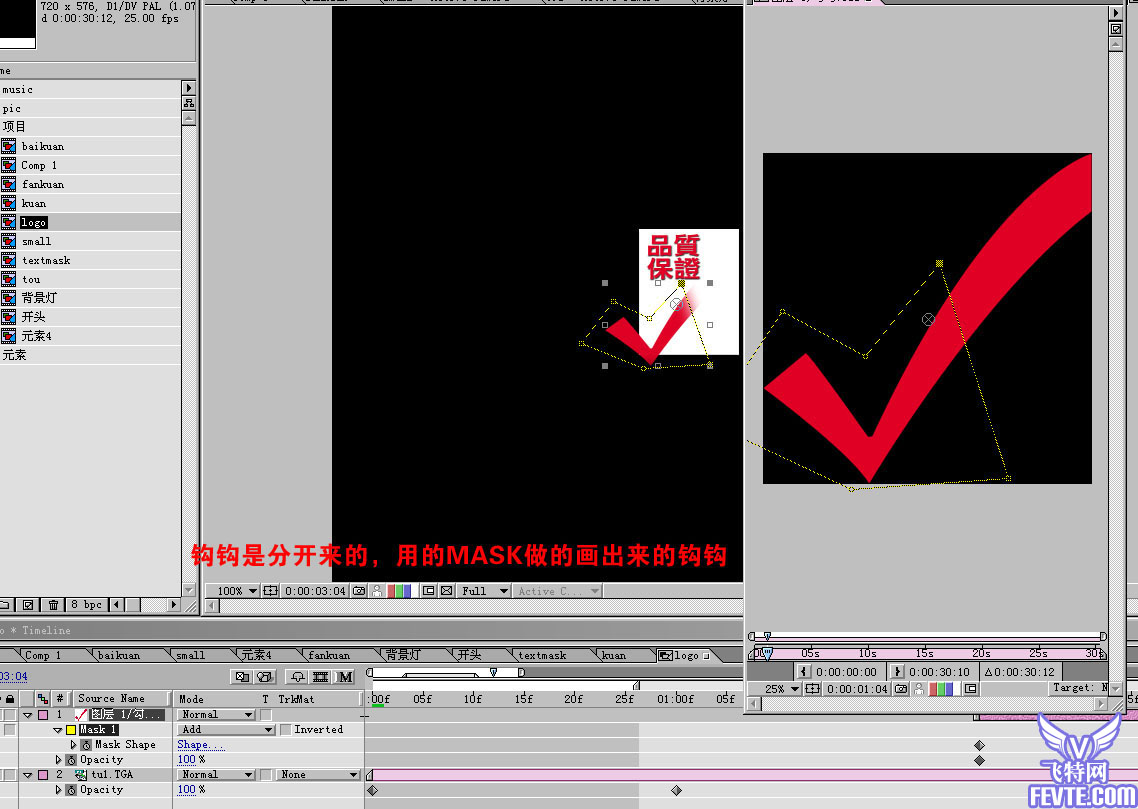
Task: Collapse the tu1.TGA layer twirl arrow
Action: coord(28,775)
